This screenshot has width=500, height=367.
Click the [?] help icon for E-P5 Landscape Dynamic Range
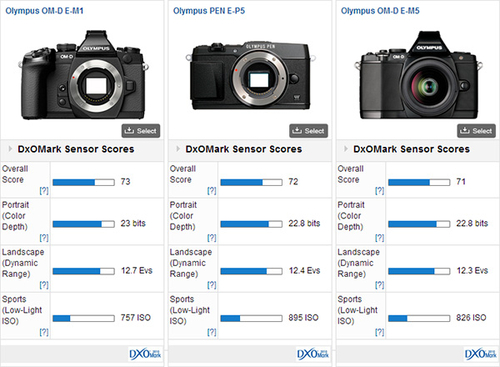point(212,285)
